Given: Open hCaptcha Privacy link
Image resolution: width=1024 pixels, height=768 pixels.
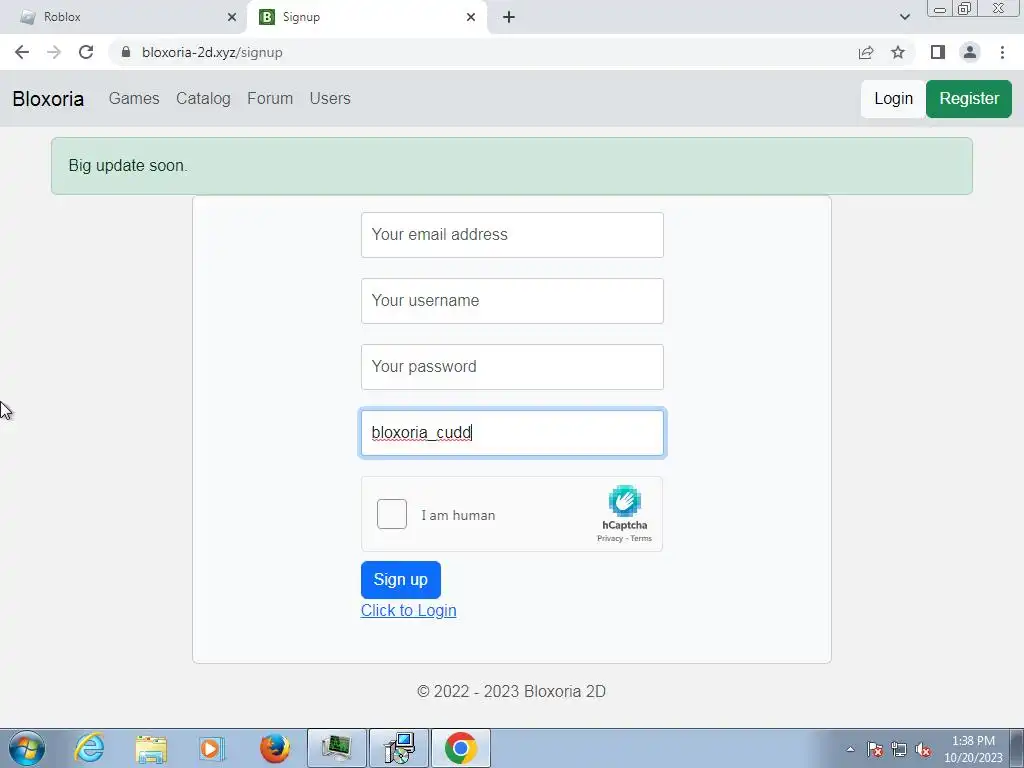Looking at the screenshot, I should [609, 539].
